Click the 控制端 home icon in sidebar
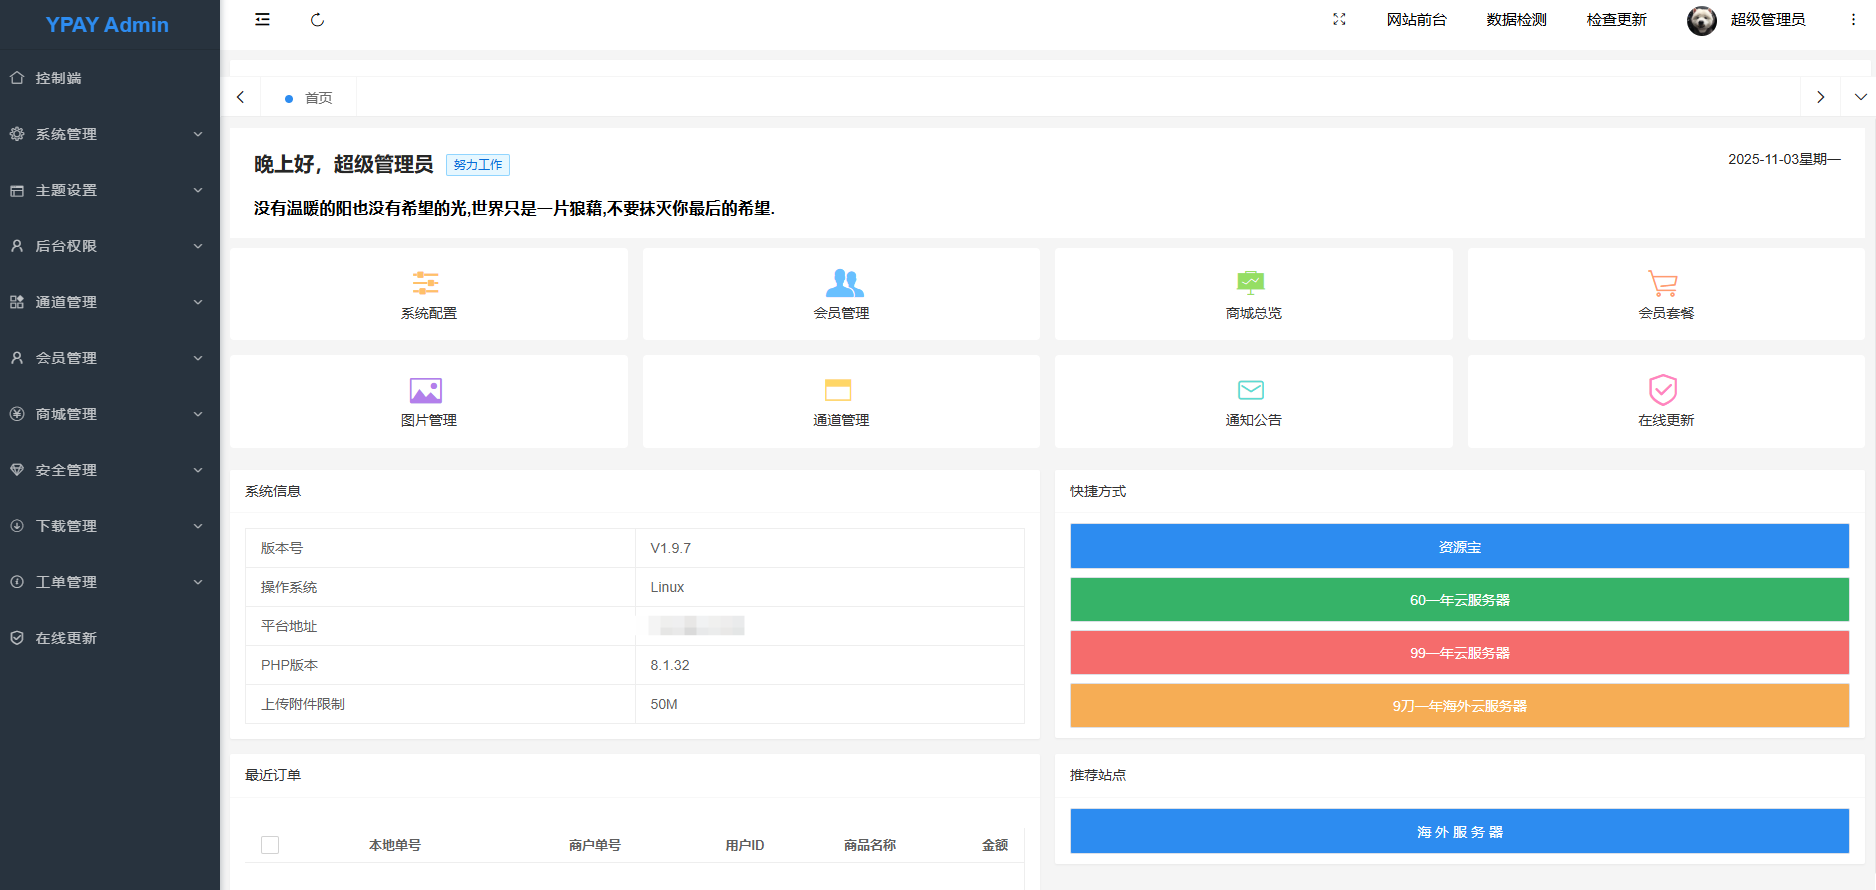 (17, 78)
